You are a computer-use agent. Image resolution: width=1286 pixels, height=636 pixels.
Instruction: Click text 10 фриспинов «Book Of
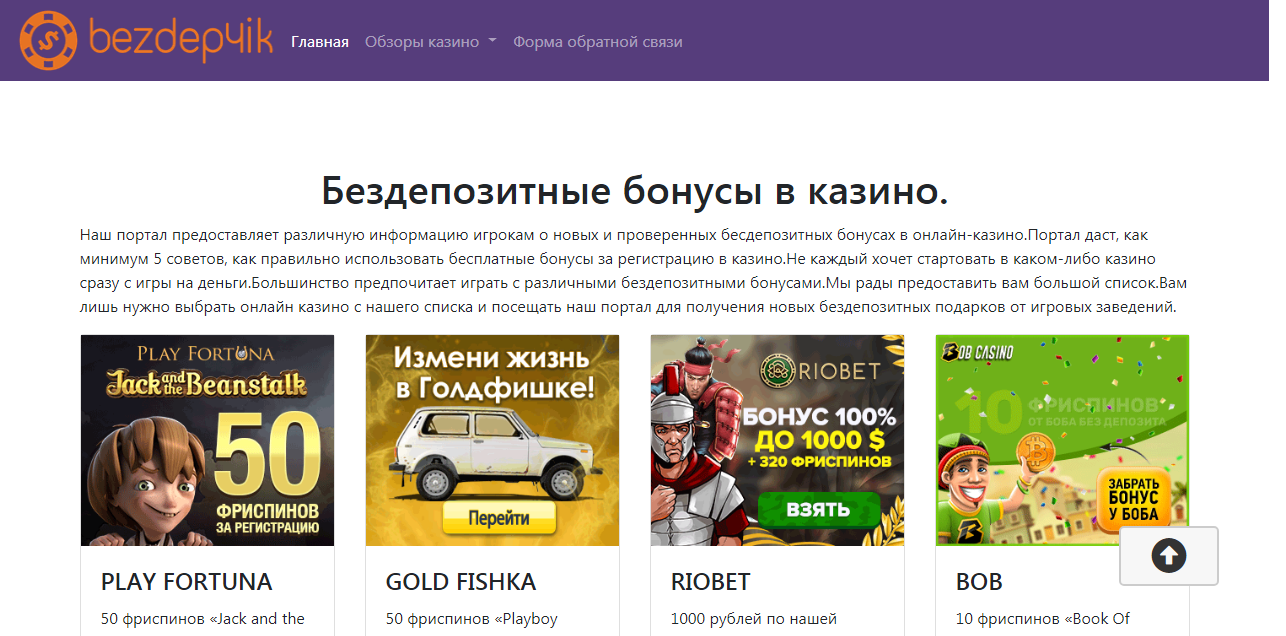1043,619
